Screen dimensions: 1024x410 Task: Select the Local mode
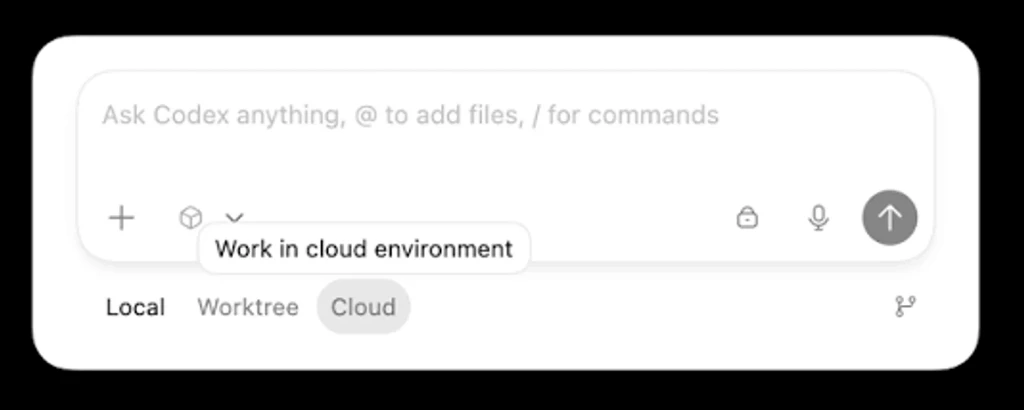tap(136, 307)
